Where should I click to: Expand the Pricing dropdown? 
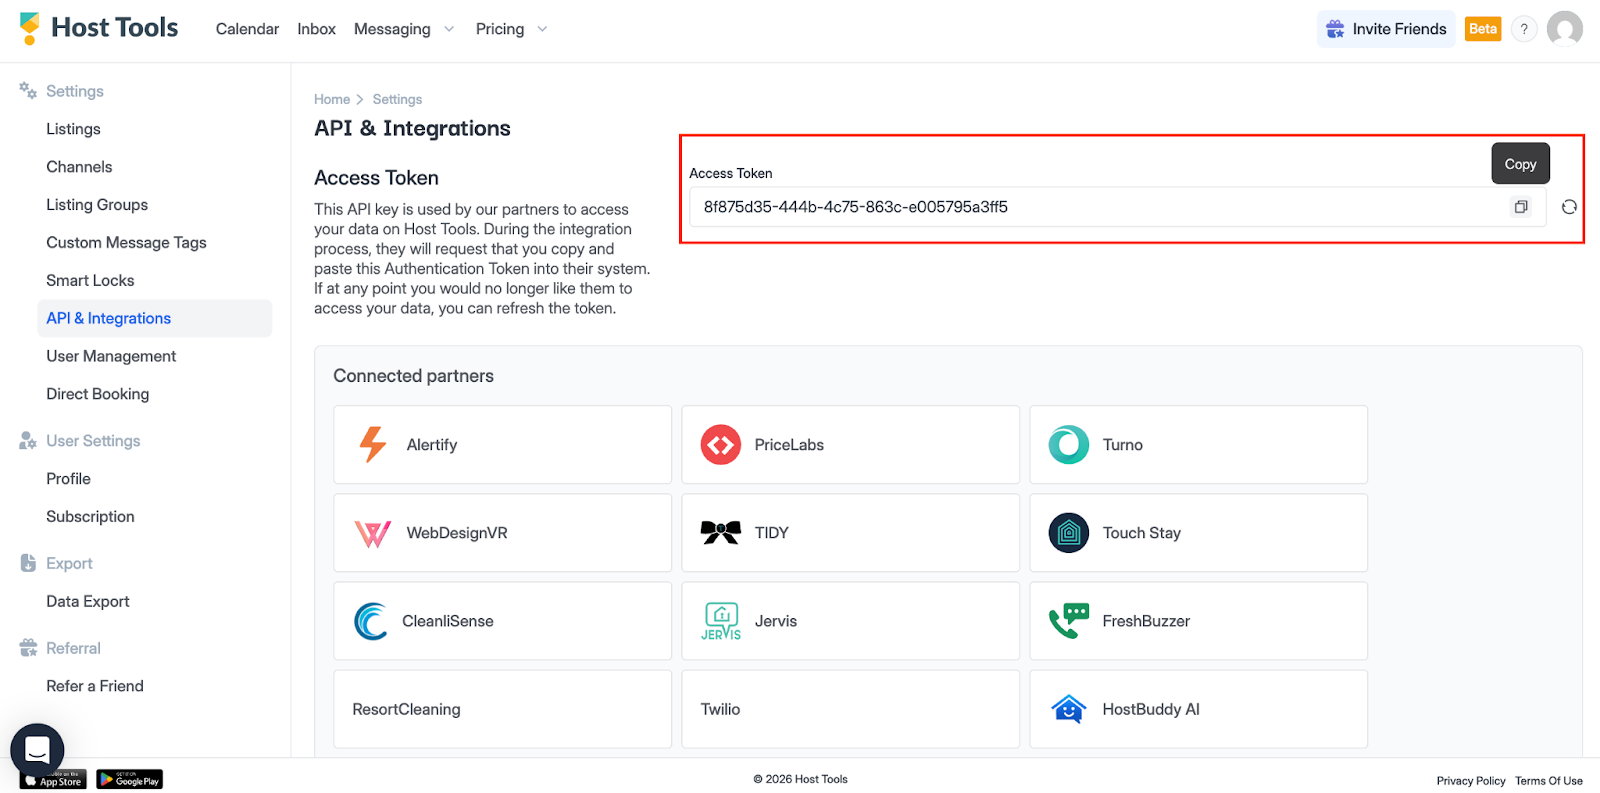(511, 29)
